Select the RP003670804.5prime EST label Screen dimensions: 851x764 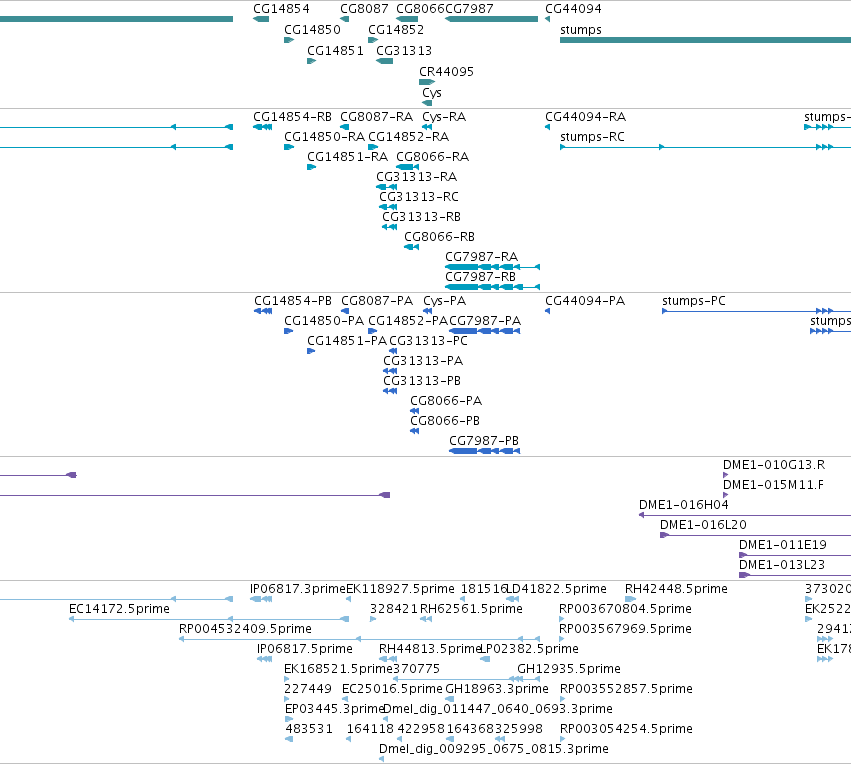pos(625,609)
